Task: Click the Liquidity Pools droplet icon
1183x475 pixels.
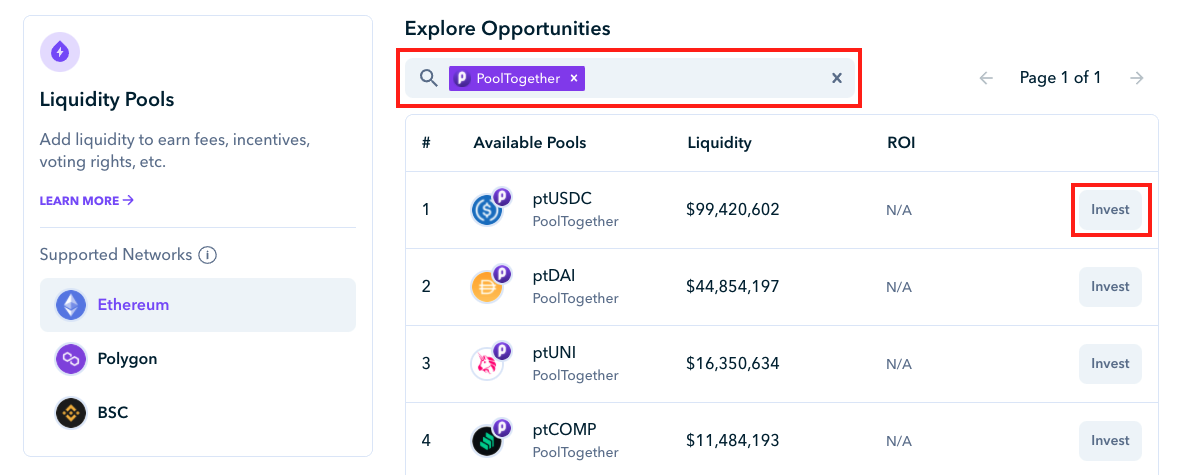Action: tap(60, 51)
